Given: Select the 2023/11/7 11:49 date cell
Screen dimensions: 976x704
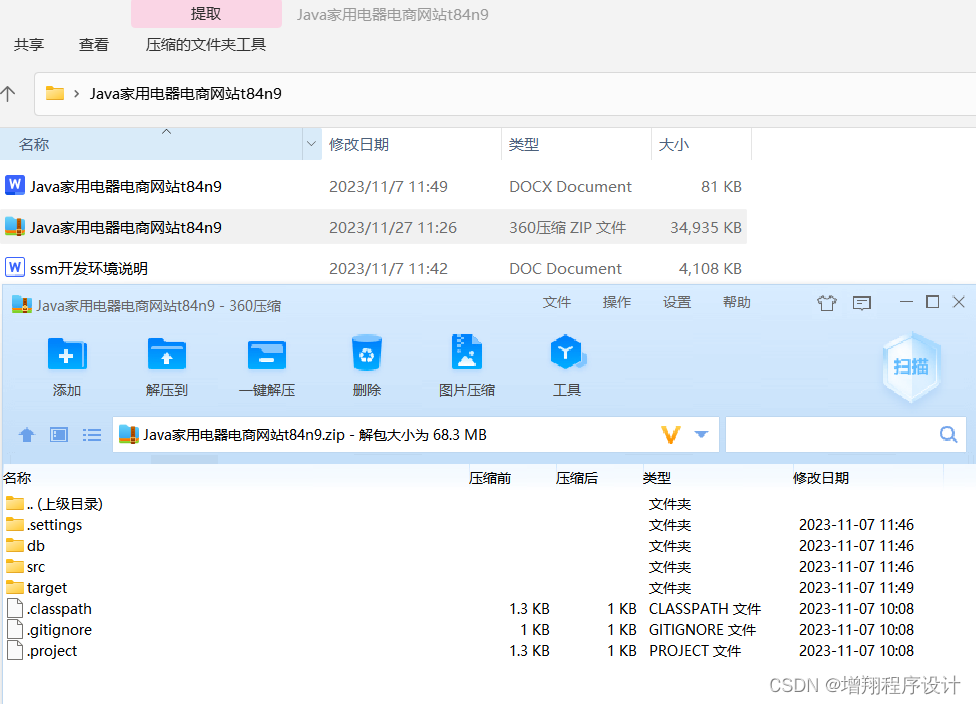Looking at the screenshot, I should 388,187.
